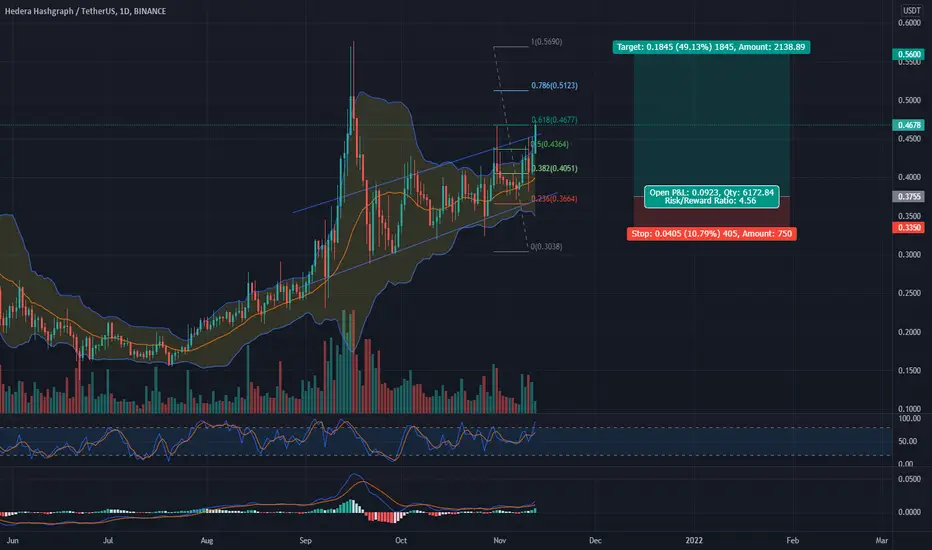Click the Fibonacci 0.382(0.4051) level label
Screen dimensions: 932x550
[554, 168]
